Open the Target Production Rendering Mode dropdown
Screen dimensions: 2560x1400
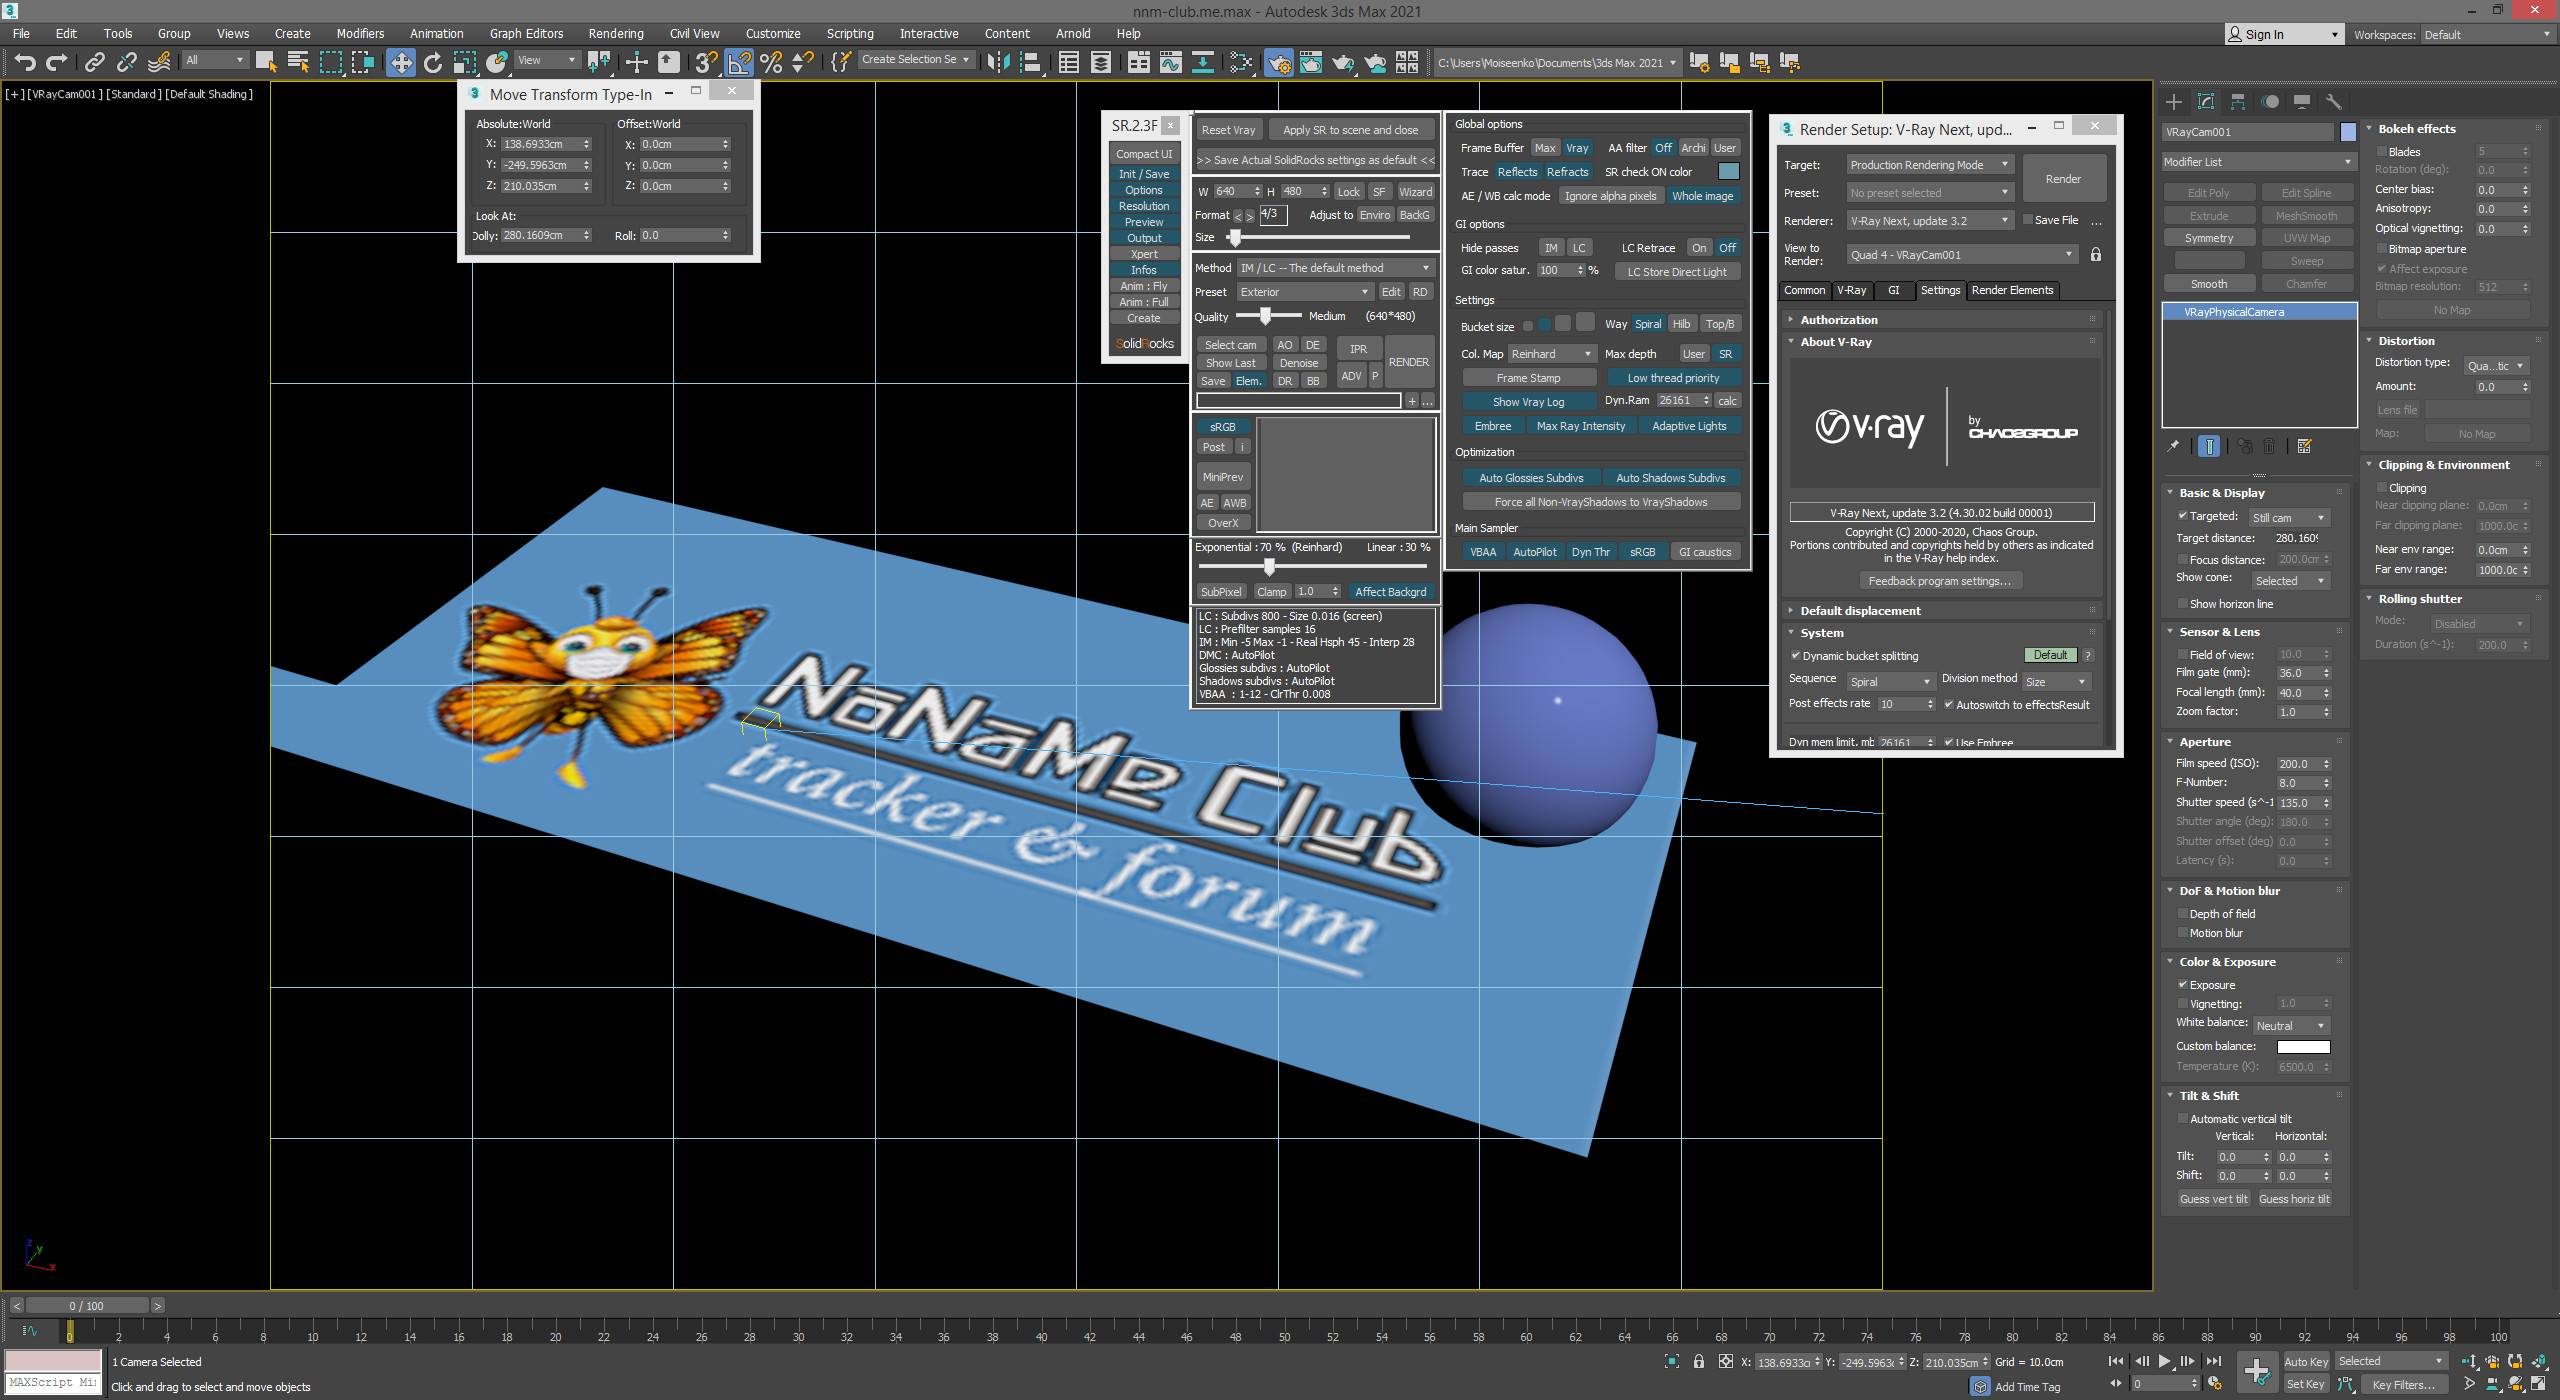(1929, 164)
